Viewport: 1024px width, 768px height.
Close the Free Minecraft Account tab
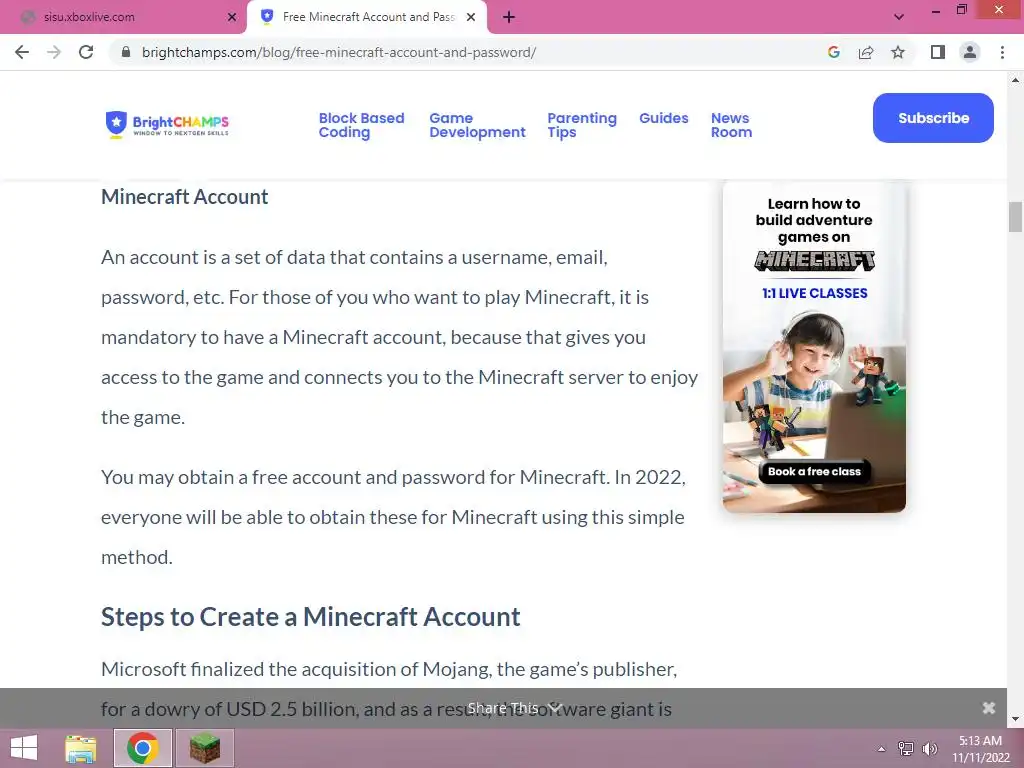471,17
